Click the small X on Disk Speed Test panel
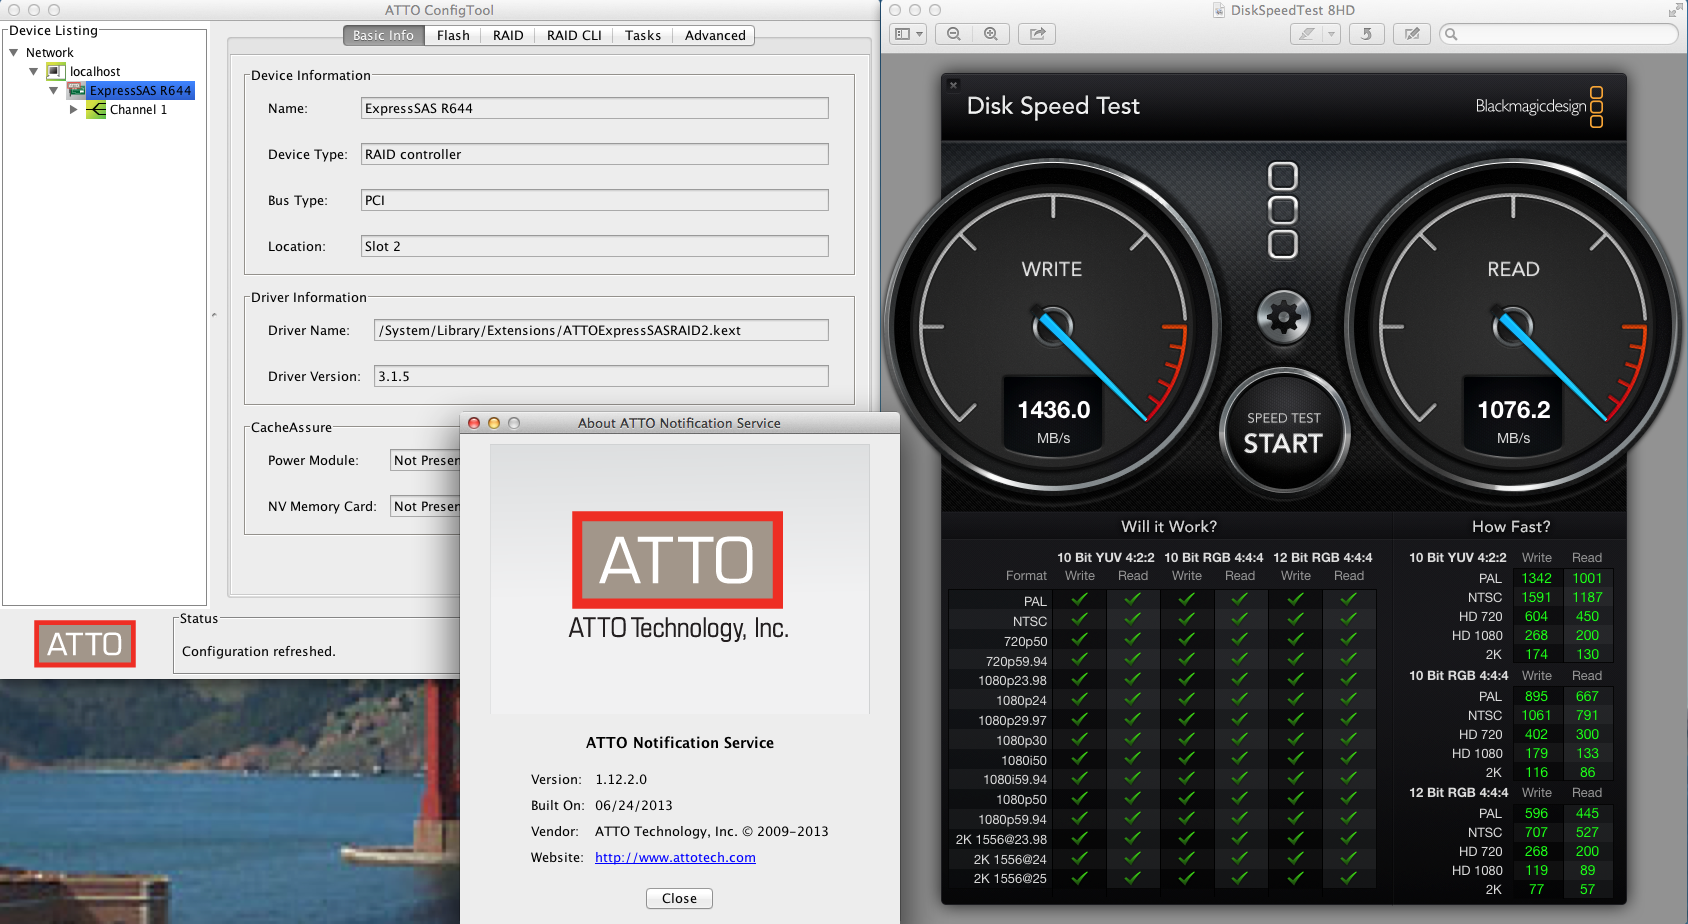The width and height of the screenshot is (1688, 924). click(x=953, y=85)
